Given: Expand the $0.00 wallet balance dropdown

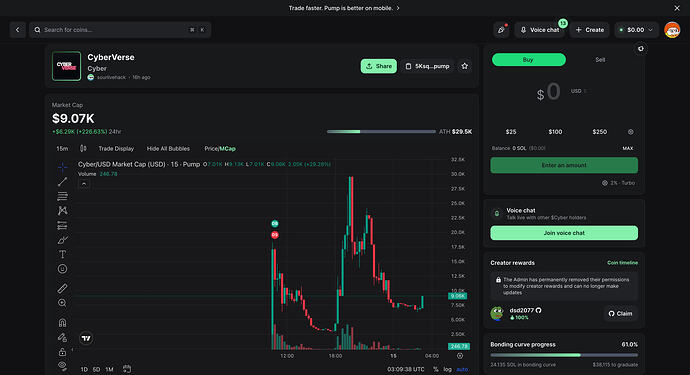Looking at the screenshot, I should click(636, 30).
